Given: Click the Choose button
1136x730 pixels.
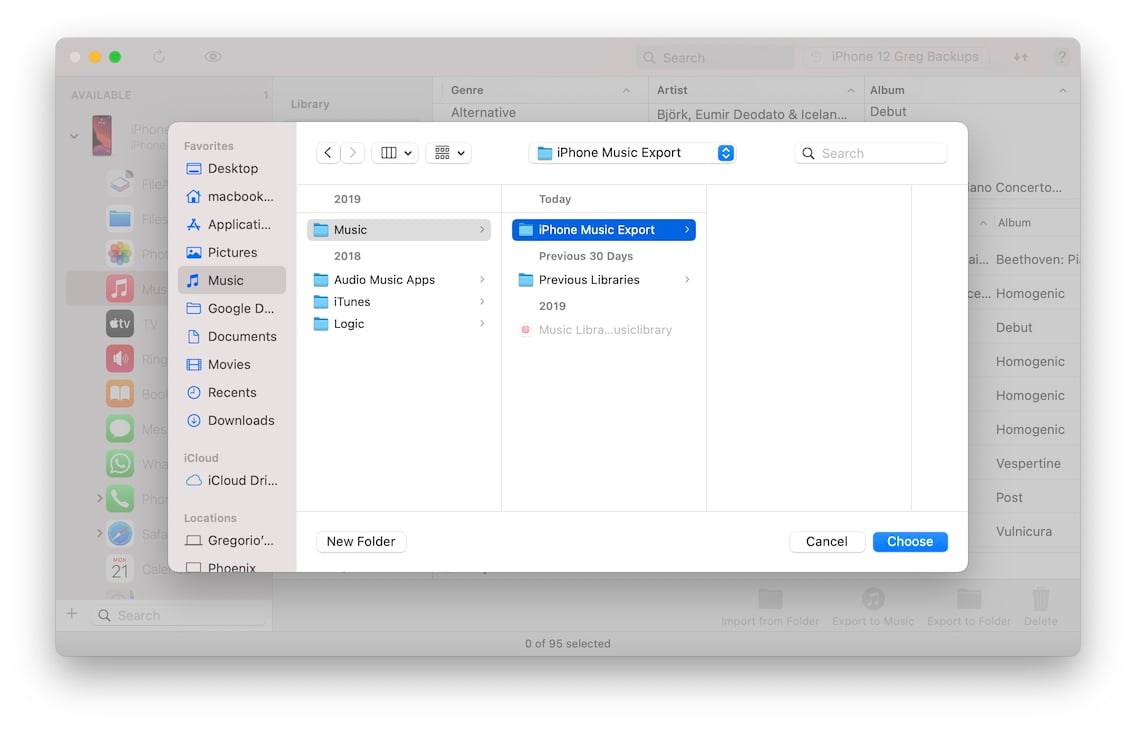Looking at the screenshot, I should coord(910,541).
